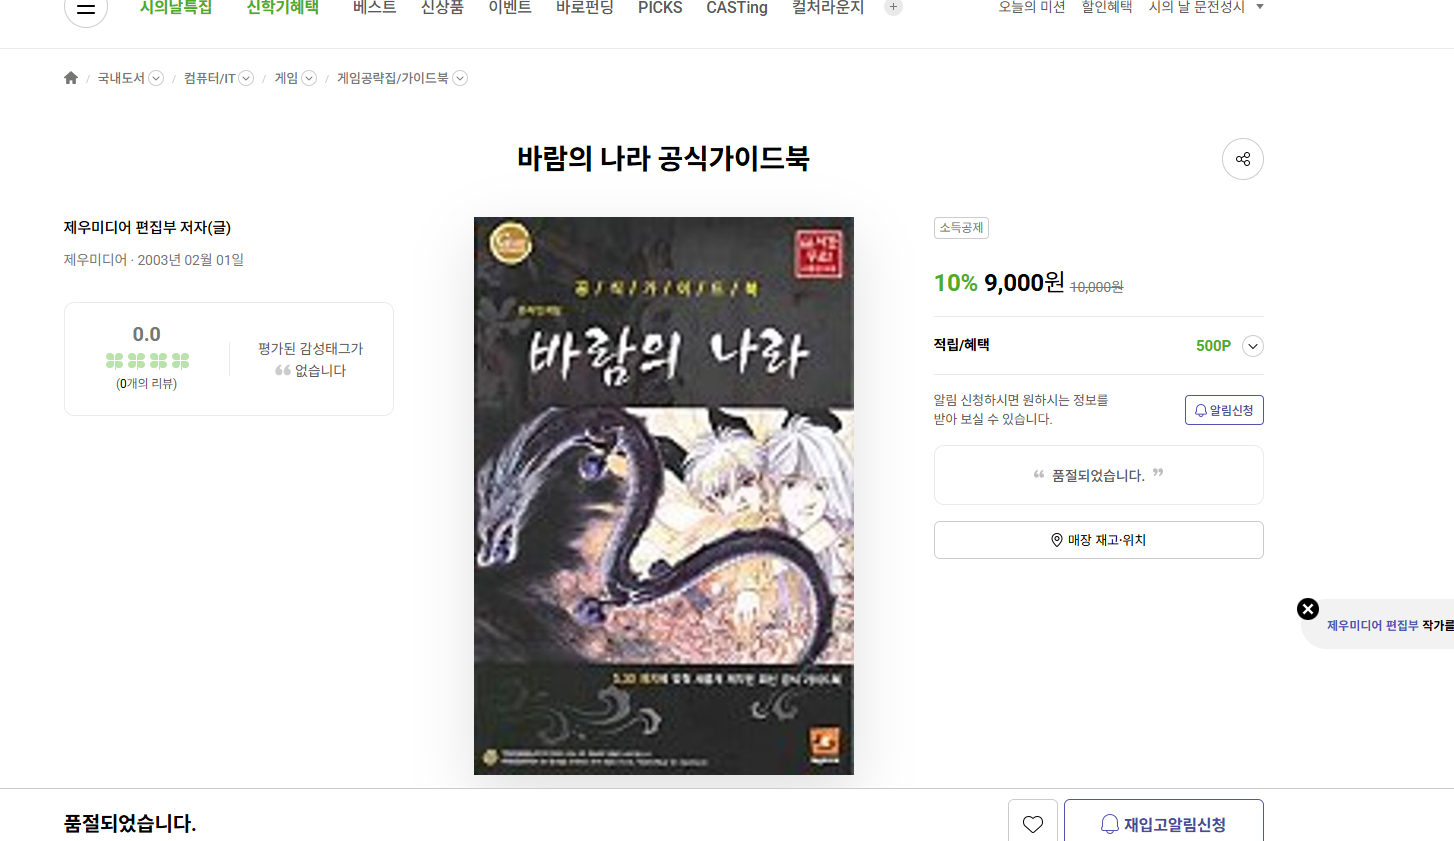Expand 게임 breadcrumb dropdown
This screenshot has height=841, width=1454.
pos(309,78)
